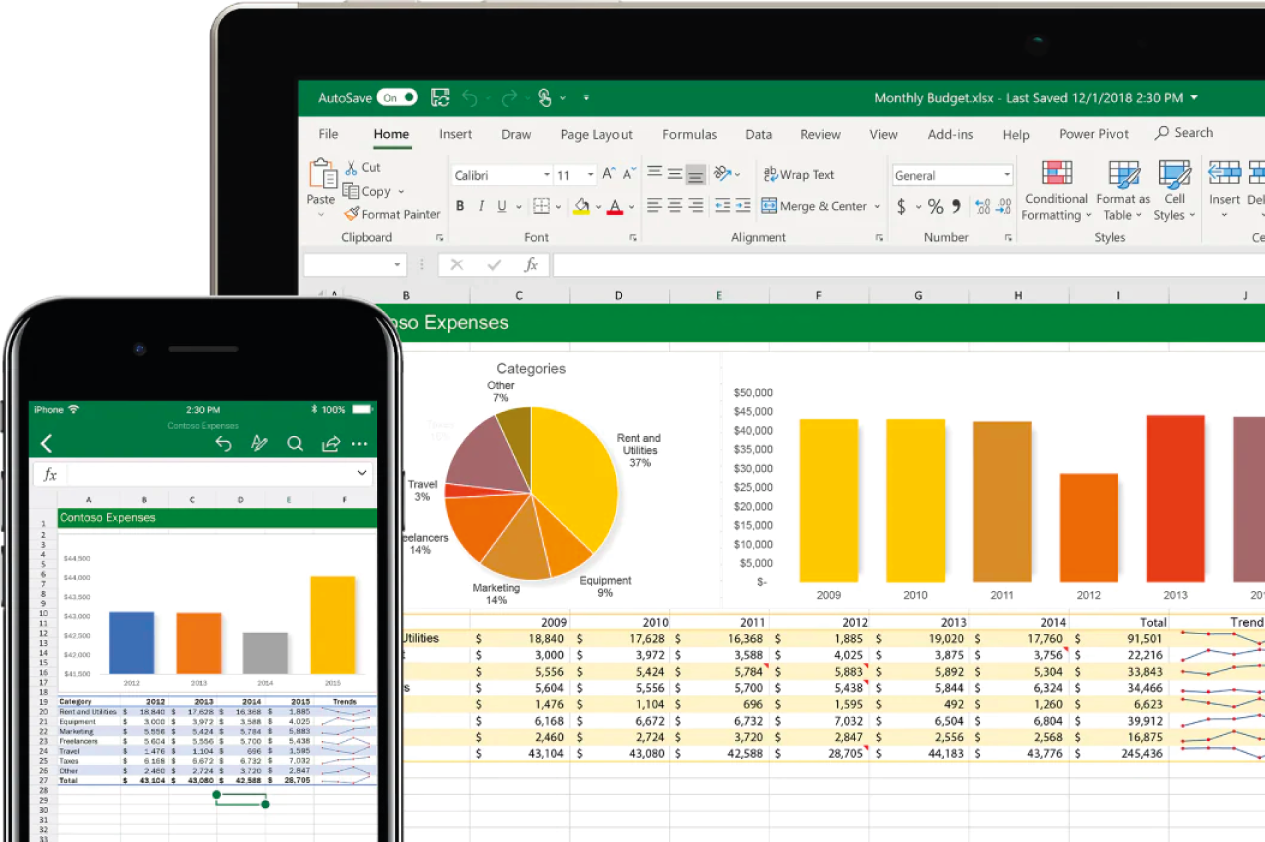Tap the search magnifier on phone
This screenshot has height=842, width=1265.
click(295, 444)
